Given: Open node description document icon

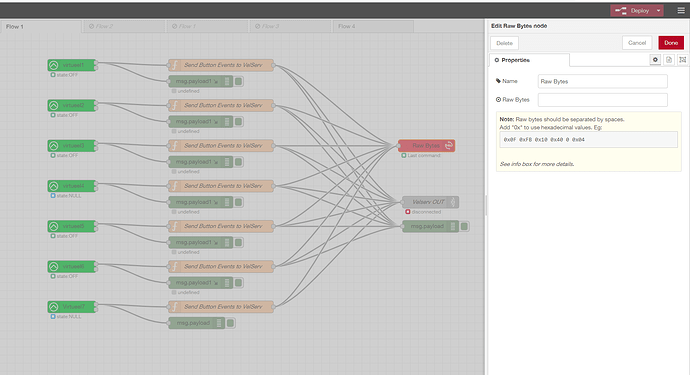Looking at the screenshot, I should (x=669, y=60).
